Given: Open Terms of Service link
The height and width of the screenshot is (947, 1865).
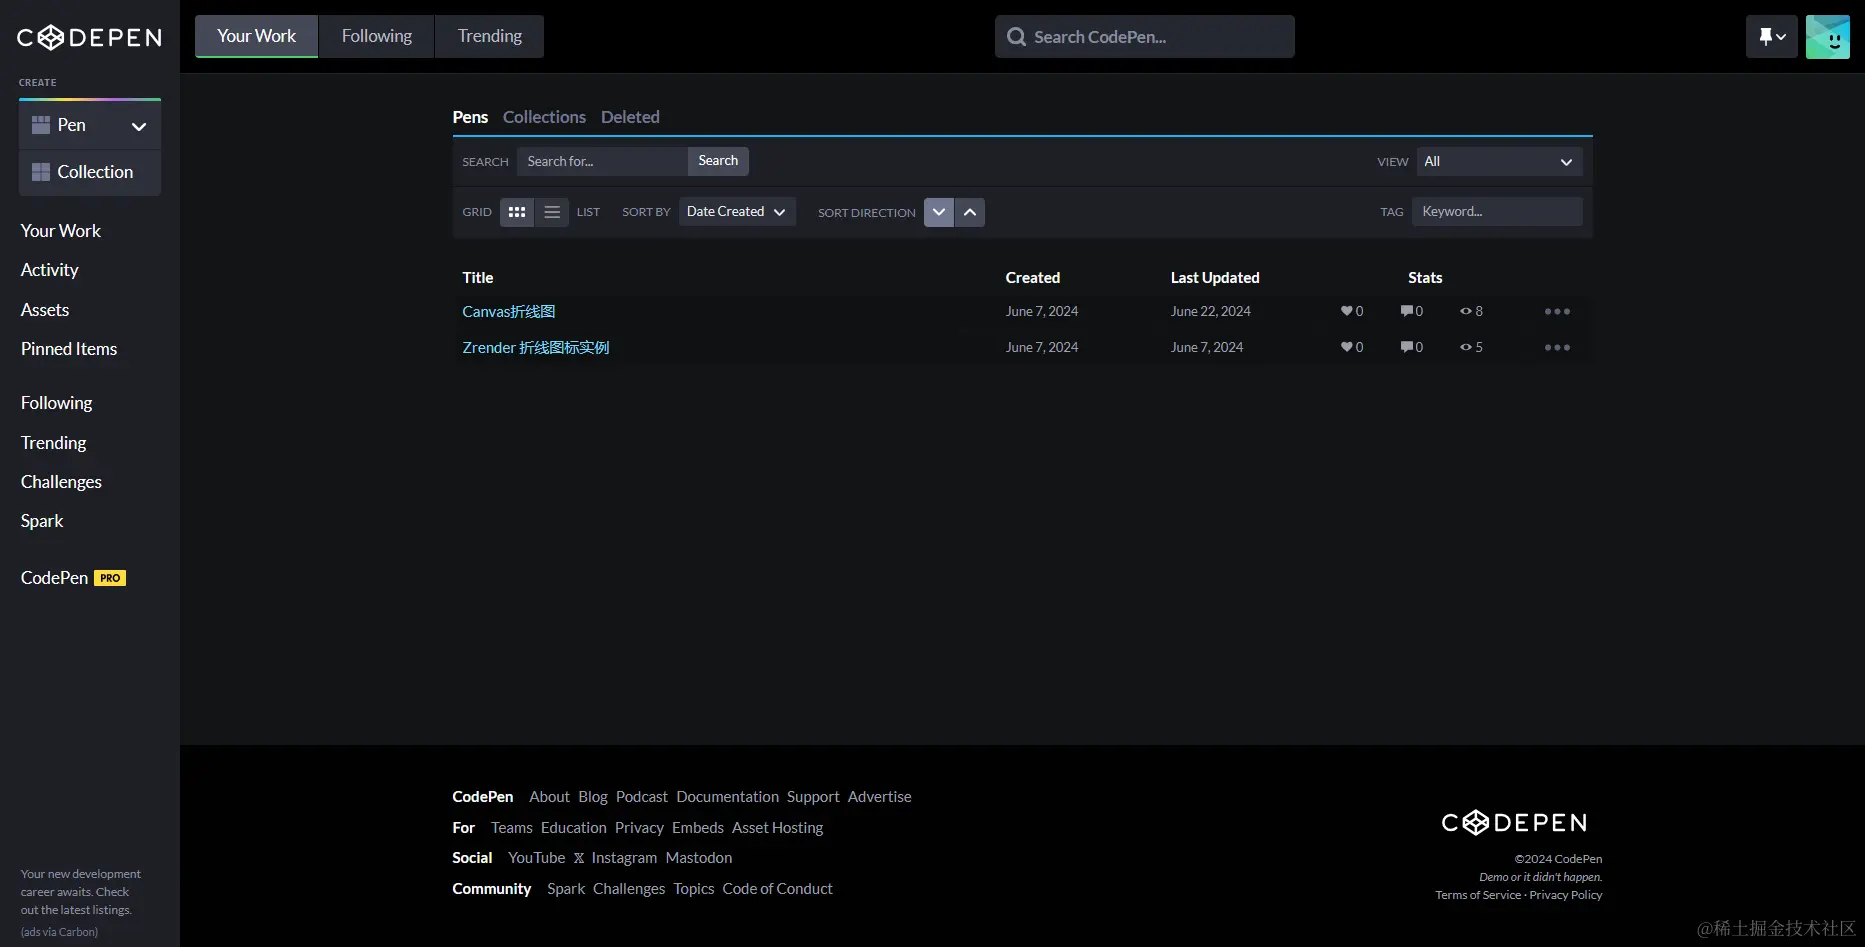Looking at the screenshot, I should click(x=1478, y=895).
